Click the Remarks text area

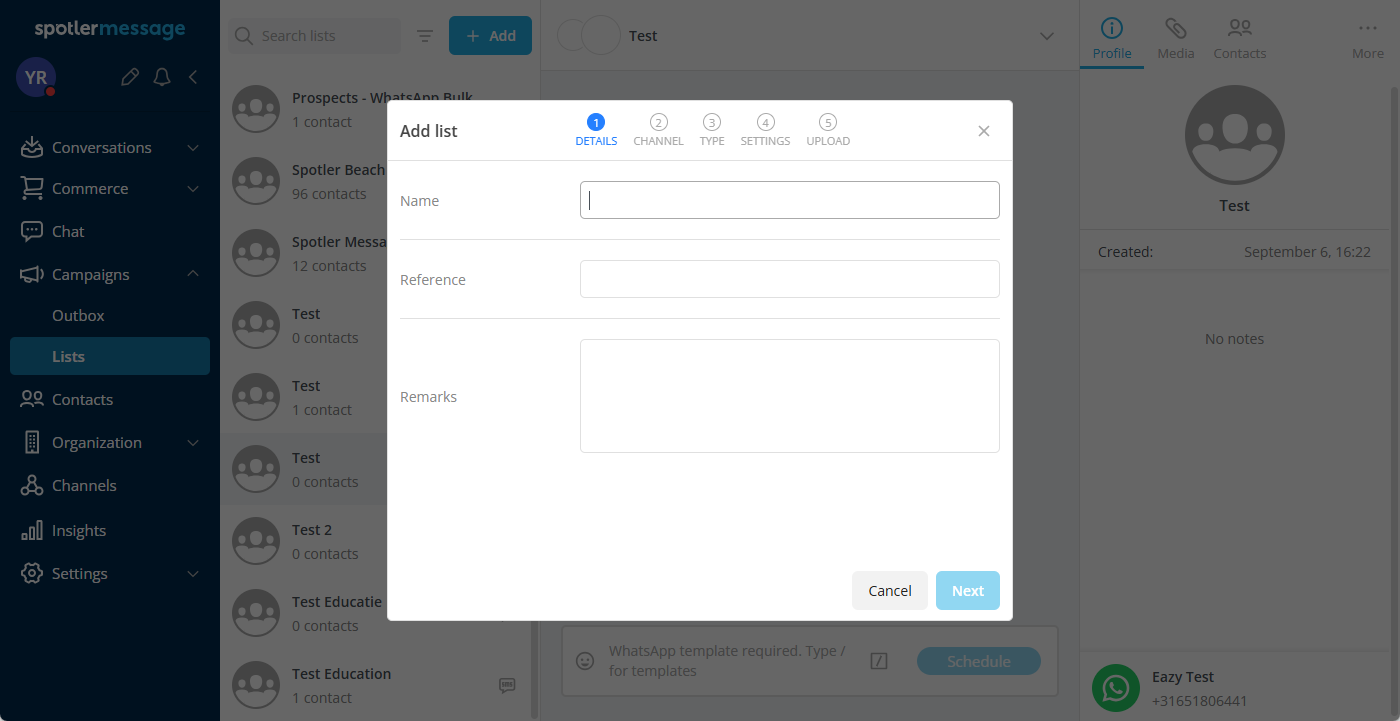(x=789, y=396)
